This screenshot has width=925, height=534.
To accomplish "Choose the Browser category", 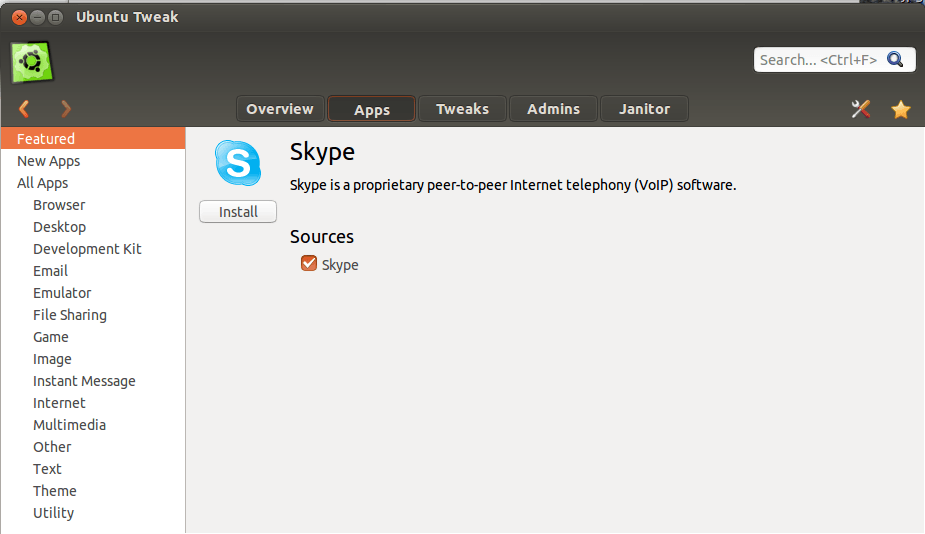I will pos(93,205).
